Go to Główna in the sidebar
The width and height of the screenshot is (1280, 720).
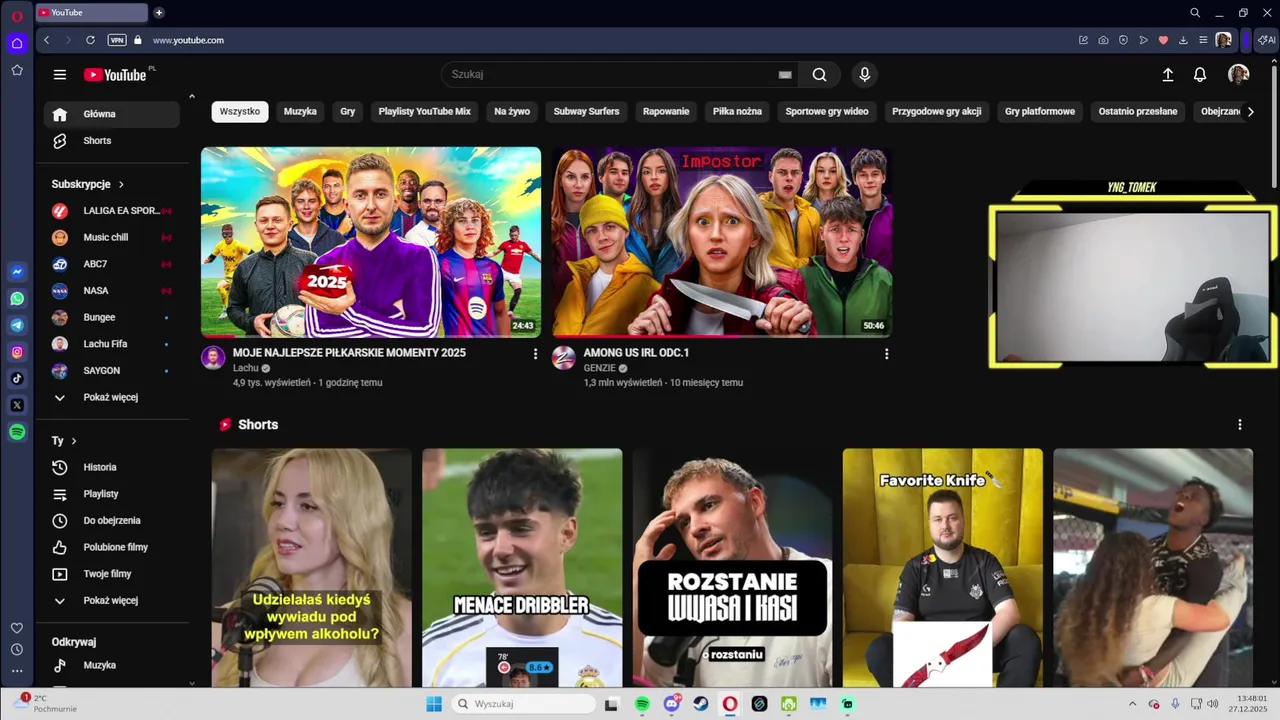coord(111,114)
